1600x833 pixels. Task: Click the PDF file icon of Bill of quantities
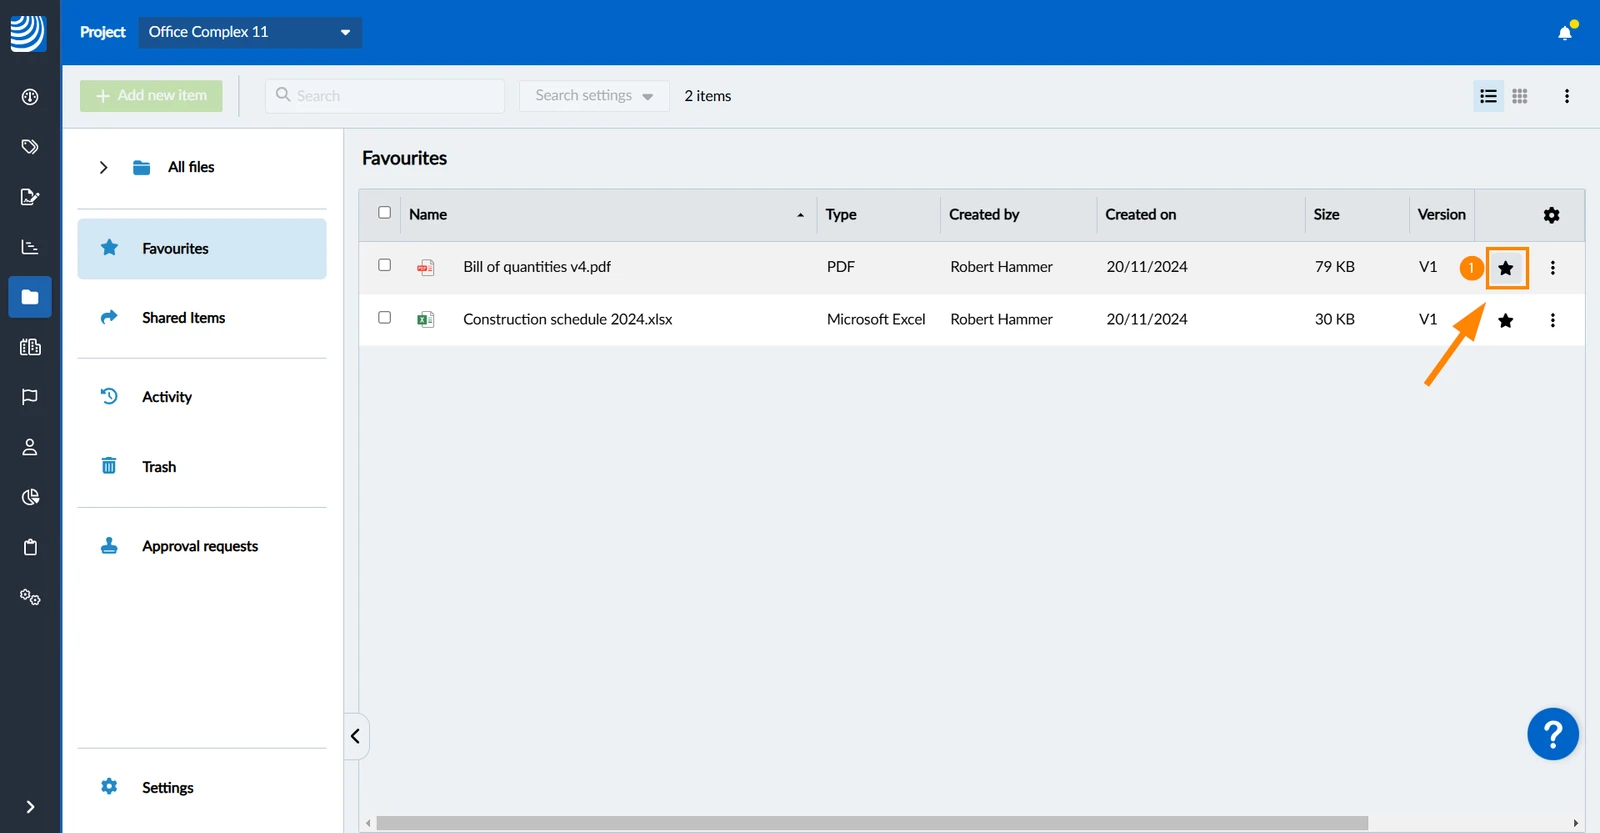[426, 267]
